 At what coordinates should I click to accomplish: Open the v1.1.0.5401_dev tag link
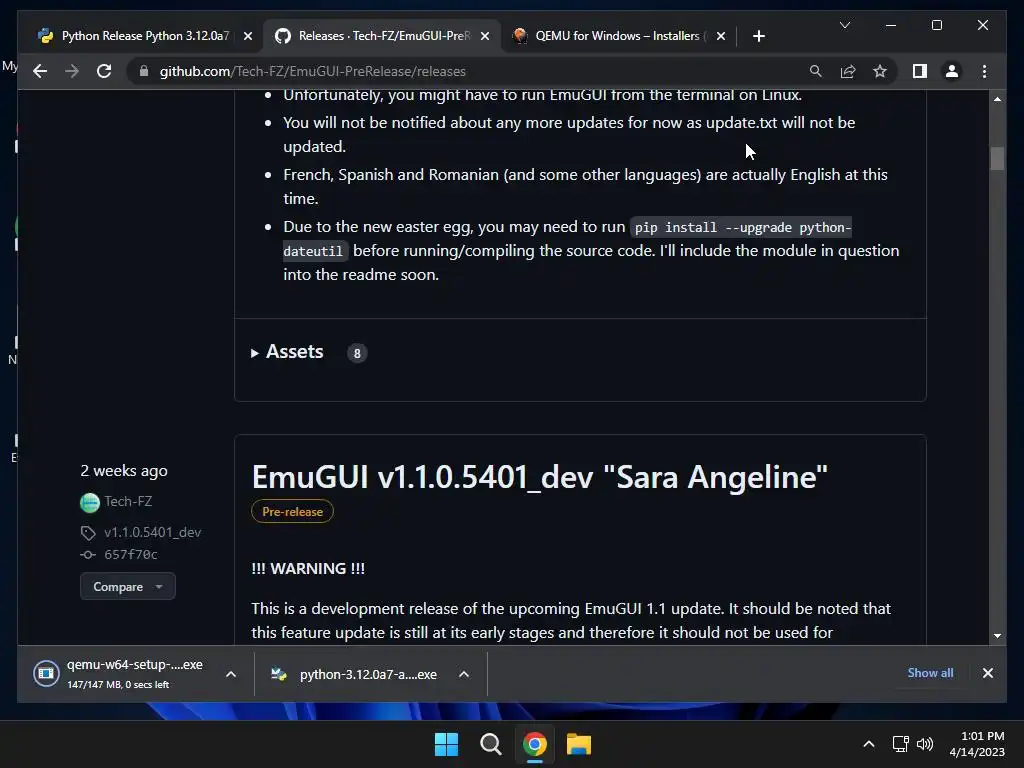click(x=152, y=532)
